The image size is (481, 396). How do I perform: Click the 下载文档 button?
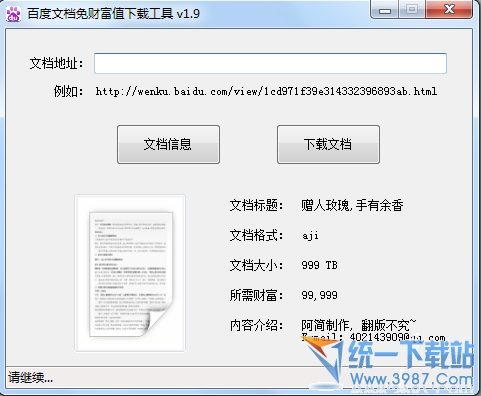pos(328,144)
